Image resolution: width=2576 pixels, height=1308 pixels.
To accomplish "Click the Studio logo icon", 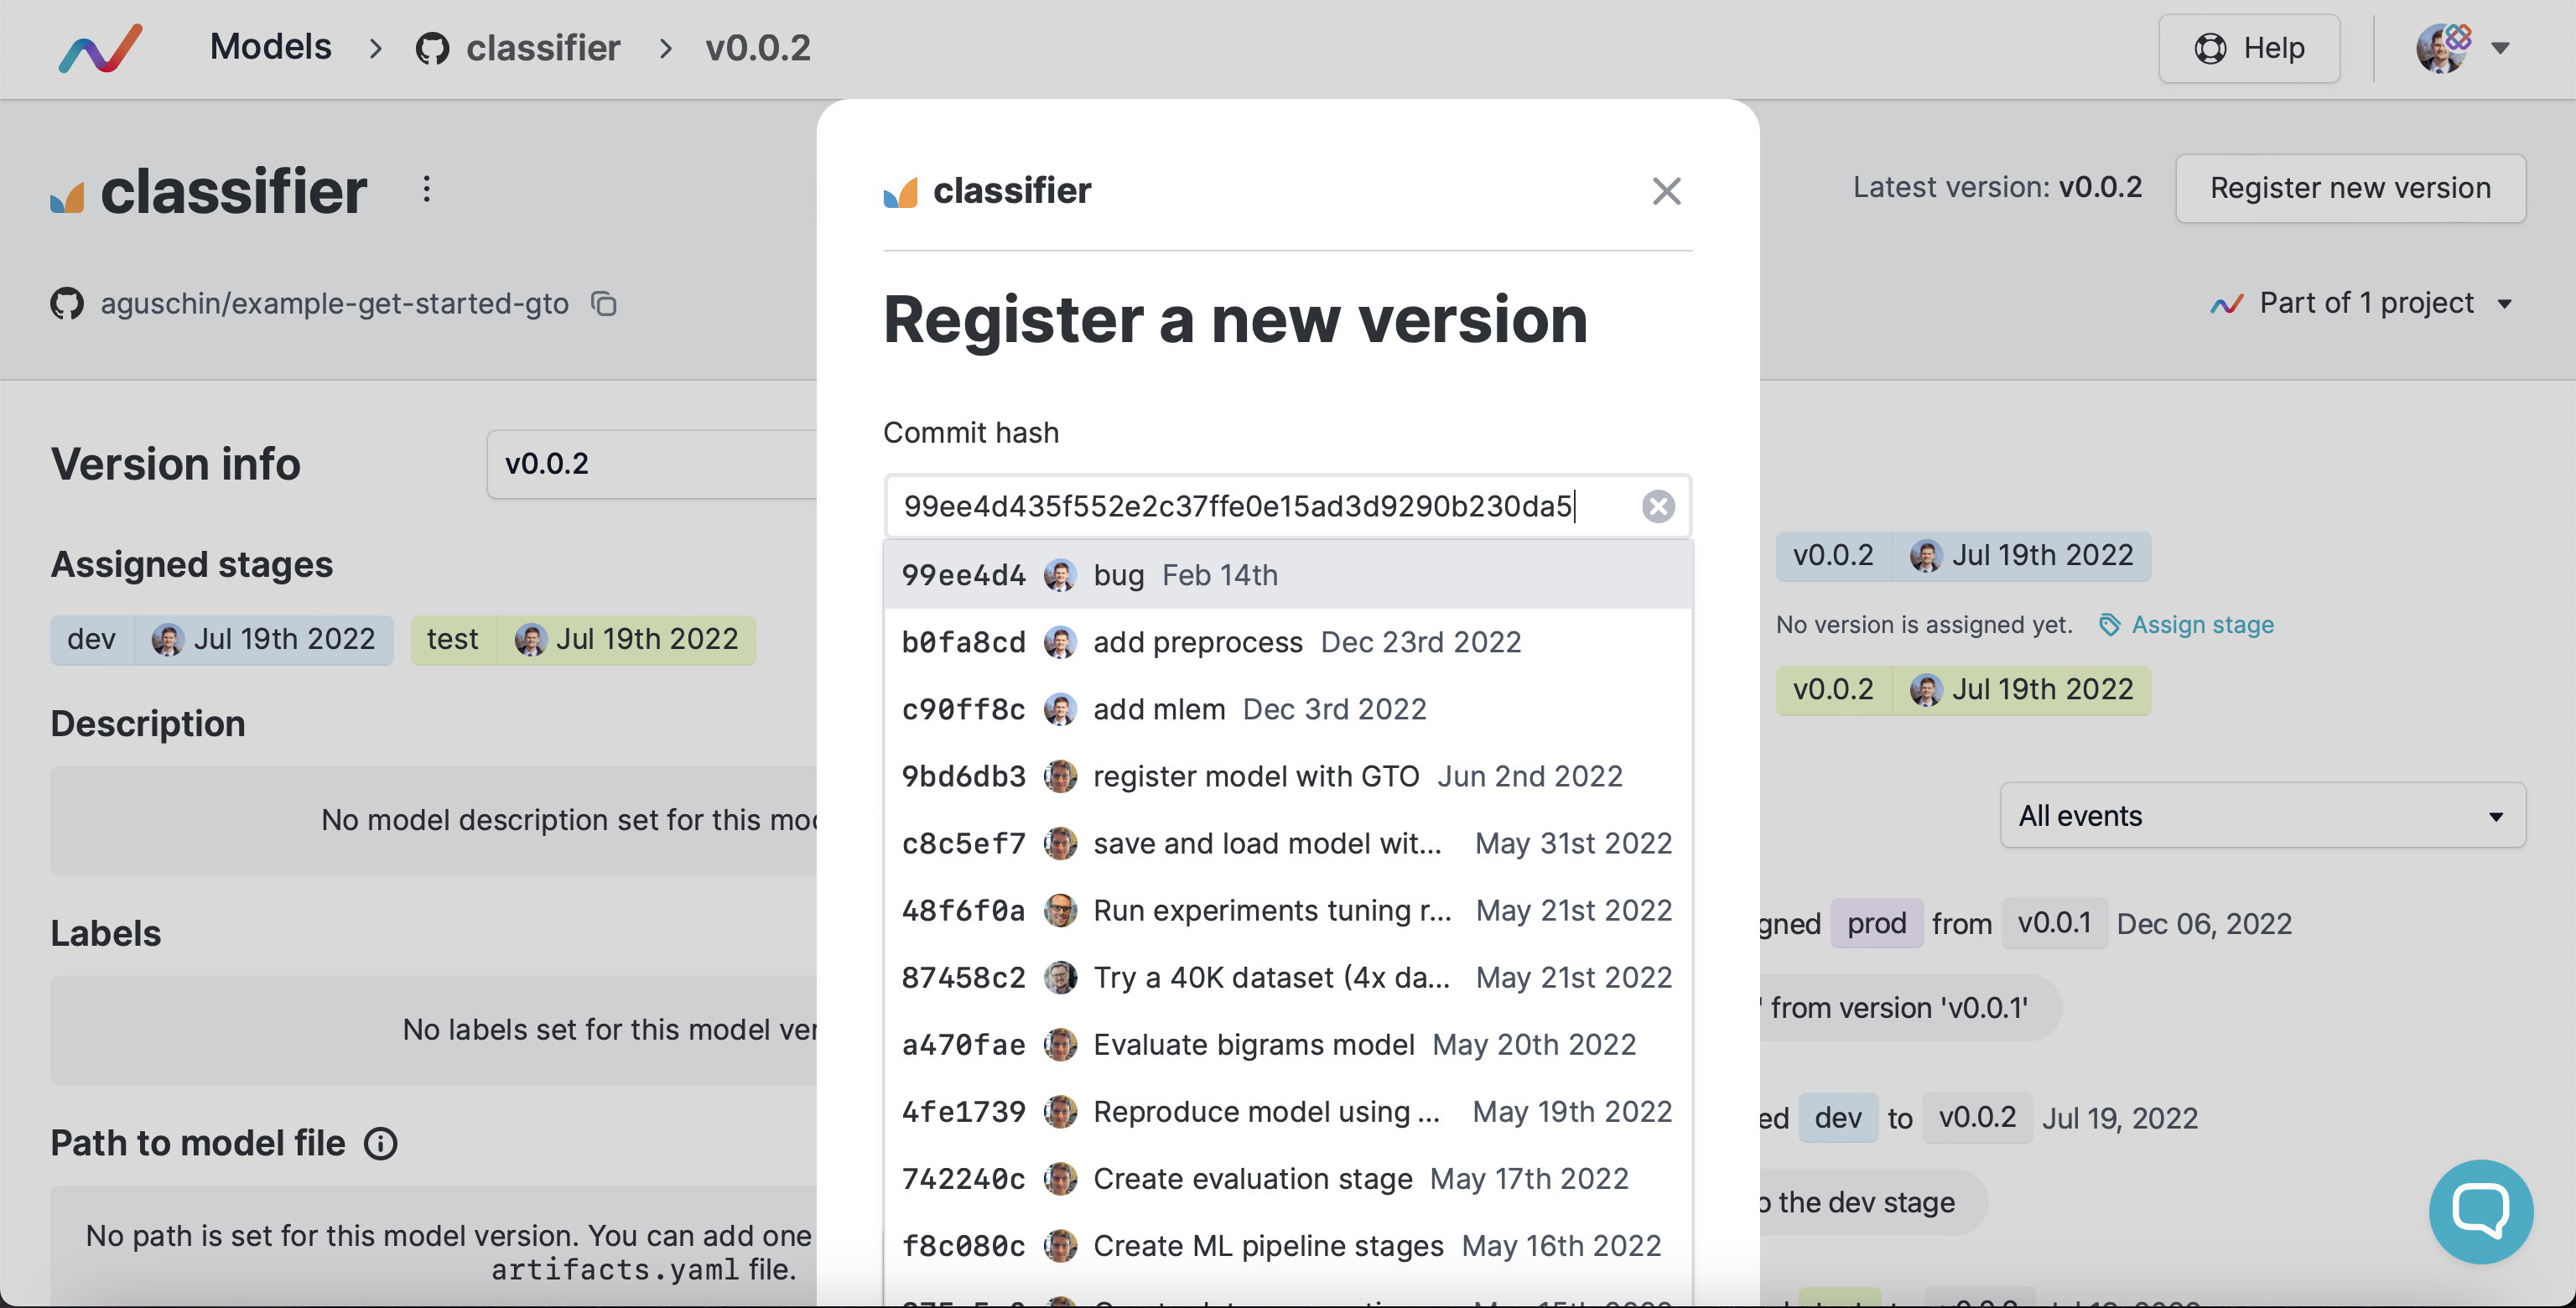I will pyautogui.click(x=101, y=47).
